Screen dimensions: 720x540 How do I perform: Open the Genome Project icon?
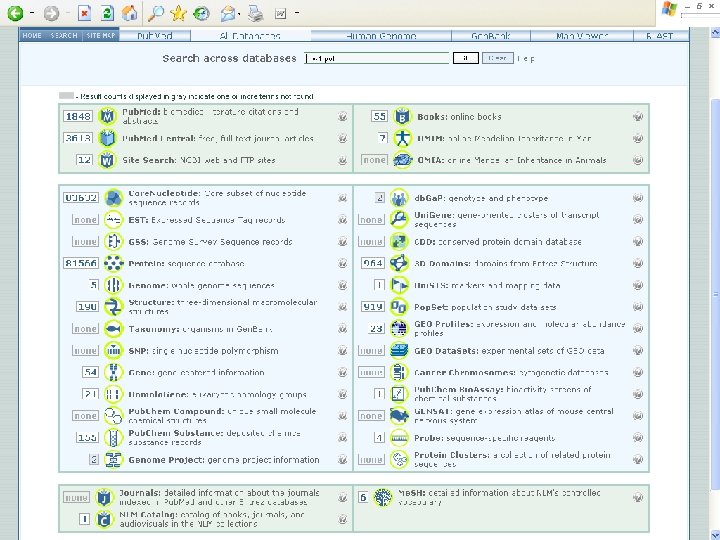coord(113,459)
